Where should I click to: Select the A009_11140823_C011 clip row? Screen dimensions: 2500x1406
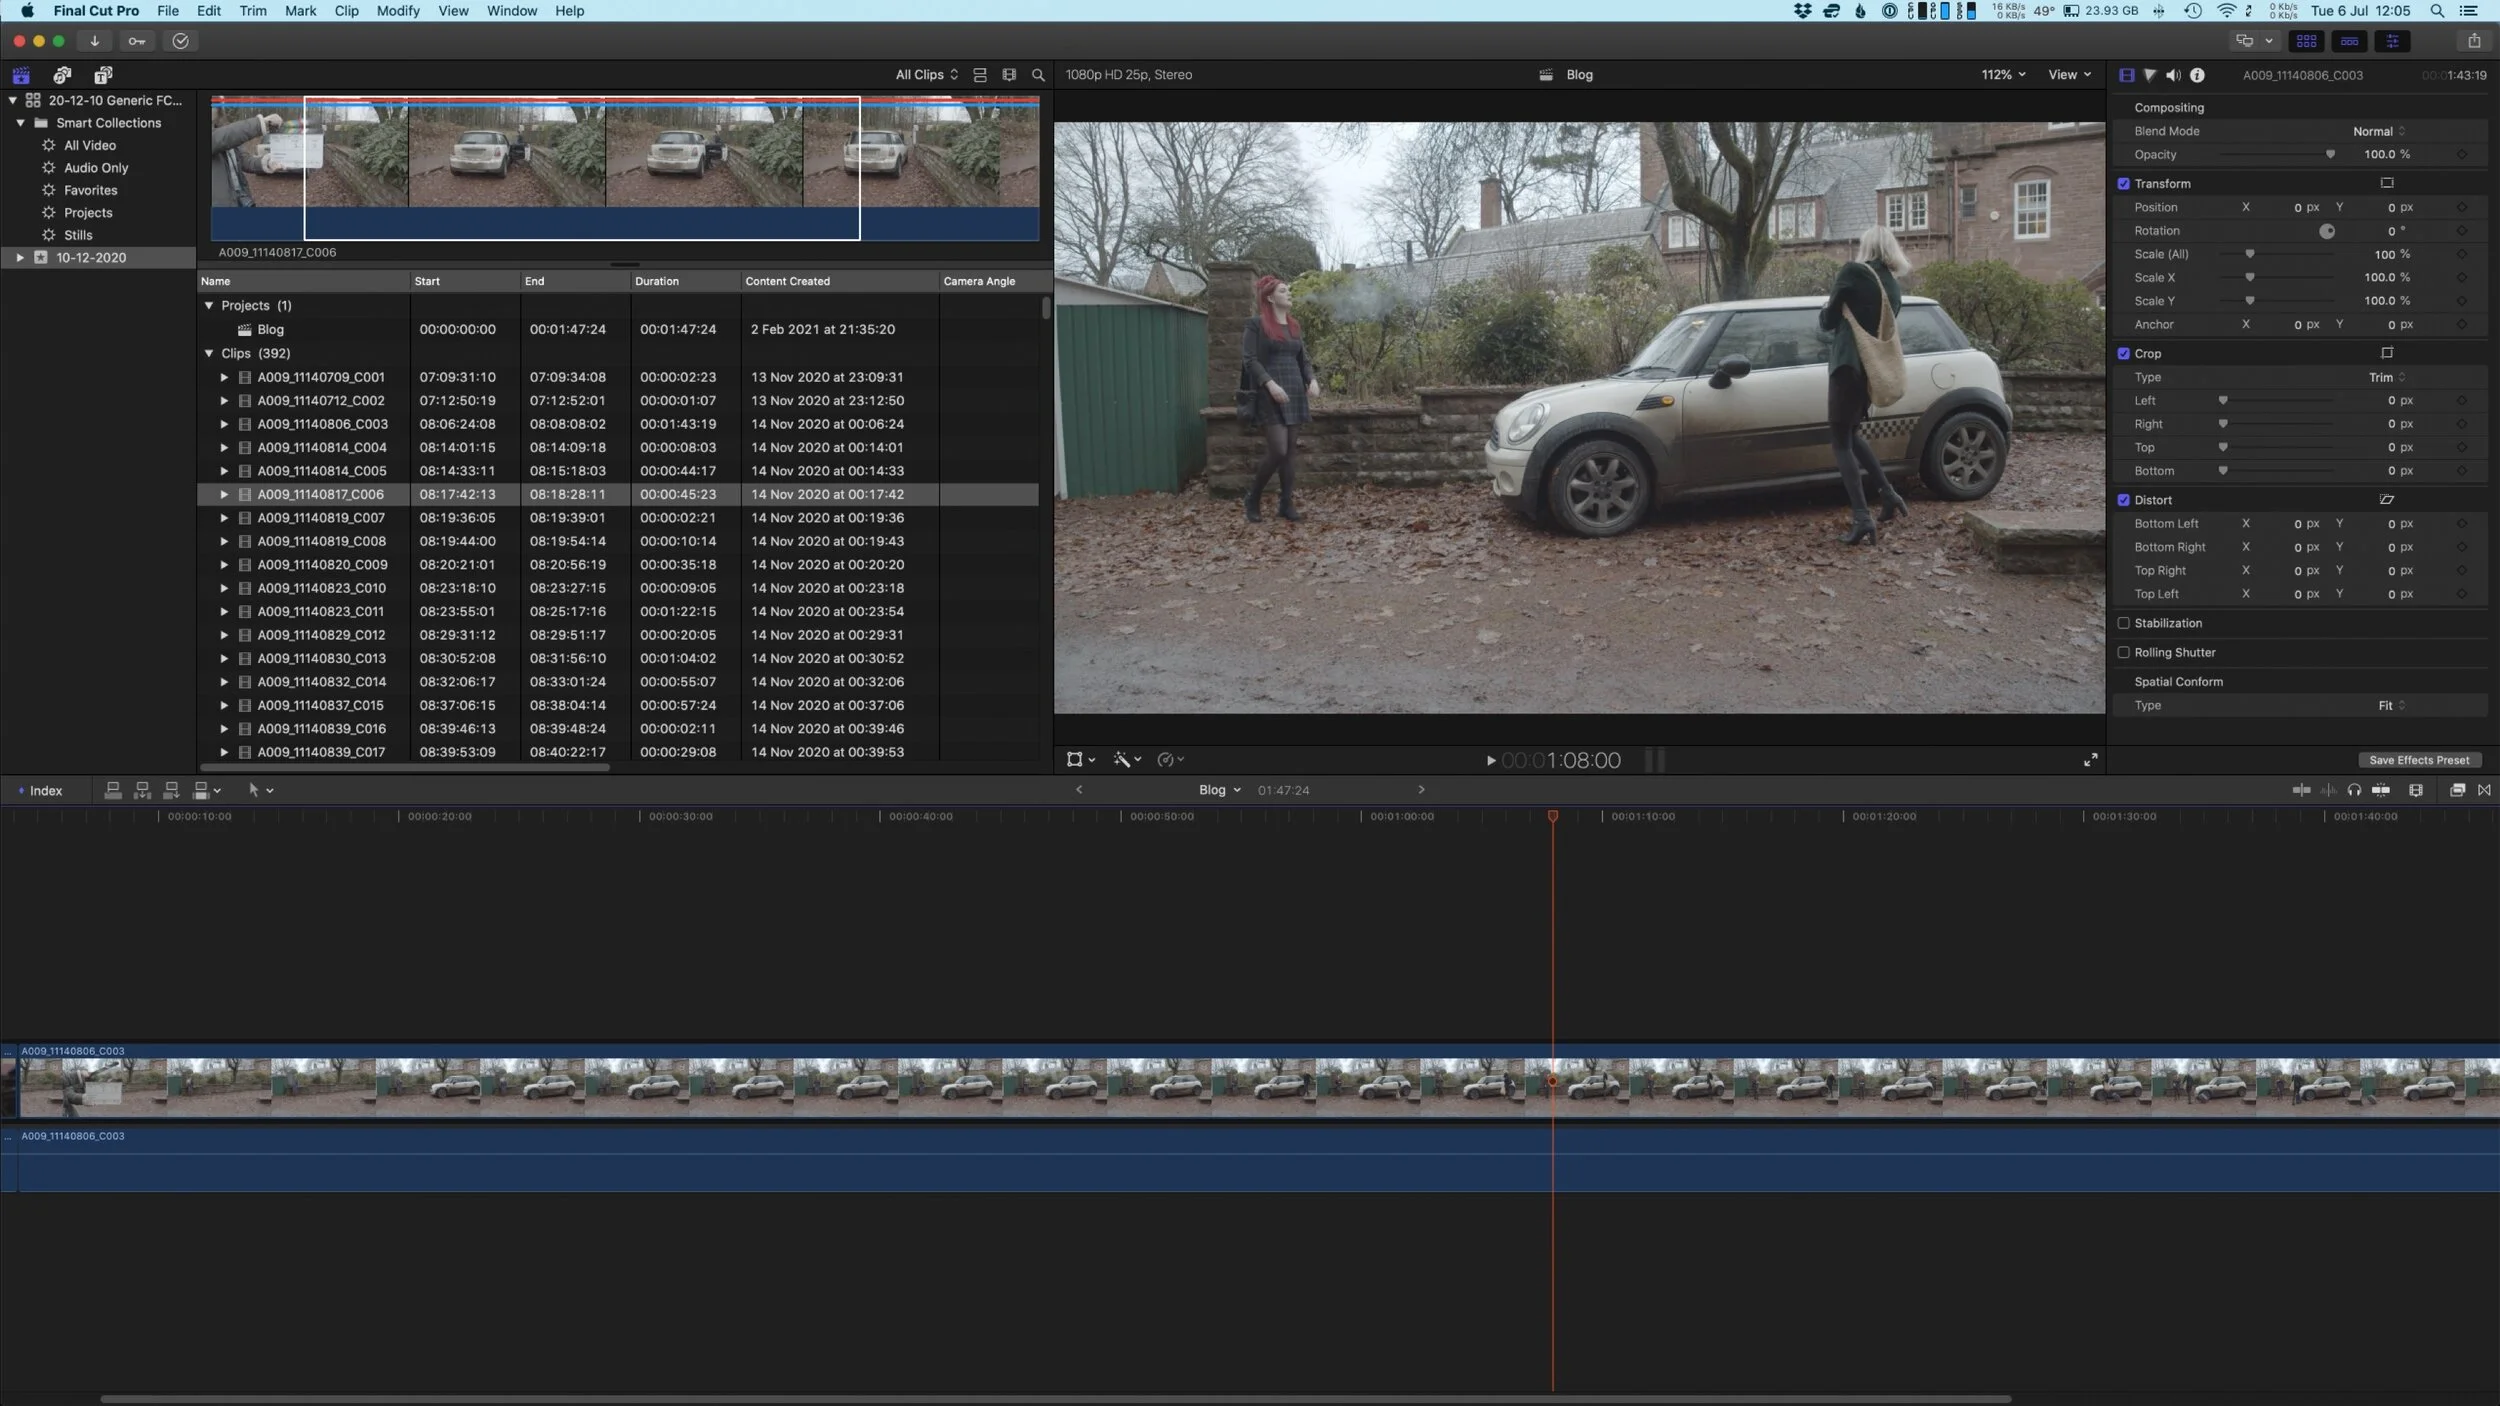pos(617,612)
